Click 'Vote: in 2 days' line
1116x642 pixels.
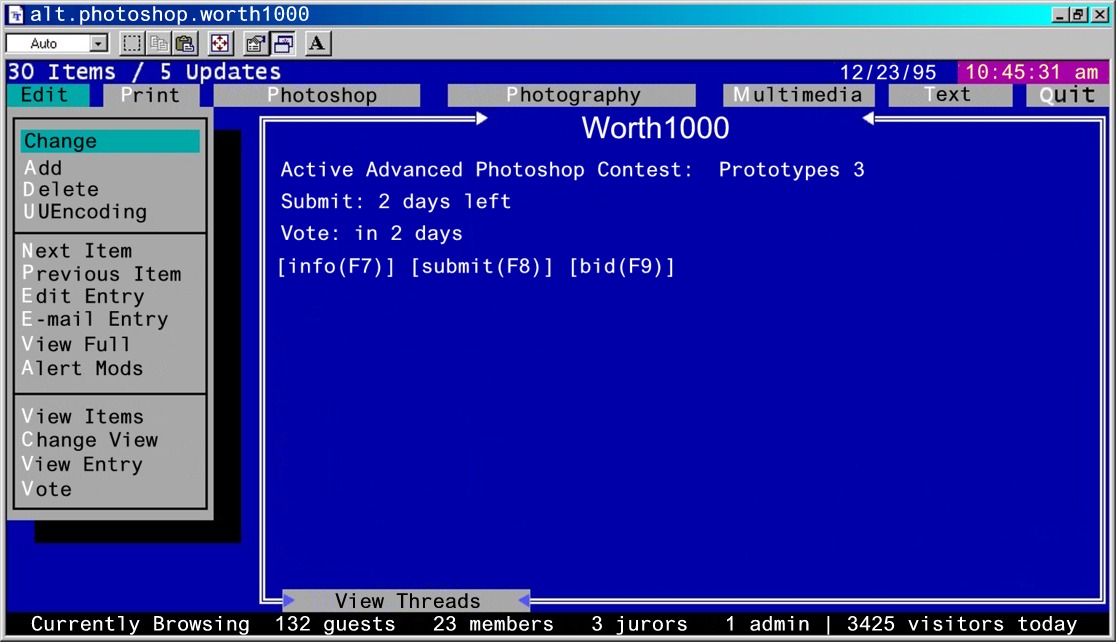coord(372,233)
